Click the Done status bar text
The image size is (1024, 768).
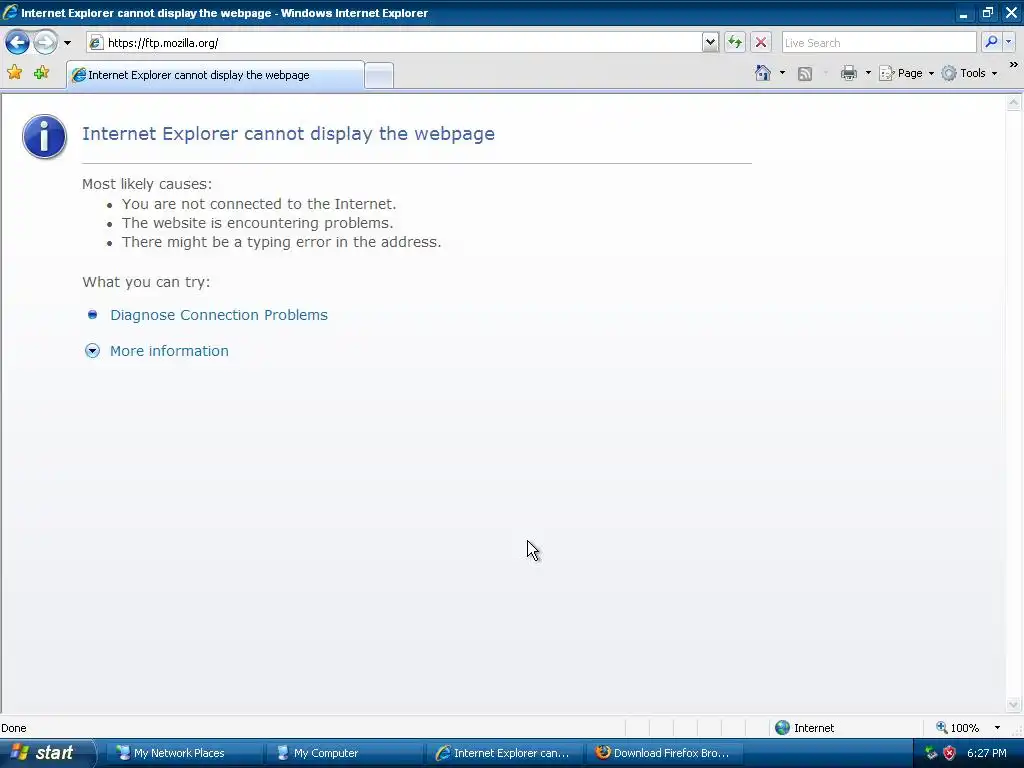(14, 728)
